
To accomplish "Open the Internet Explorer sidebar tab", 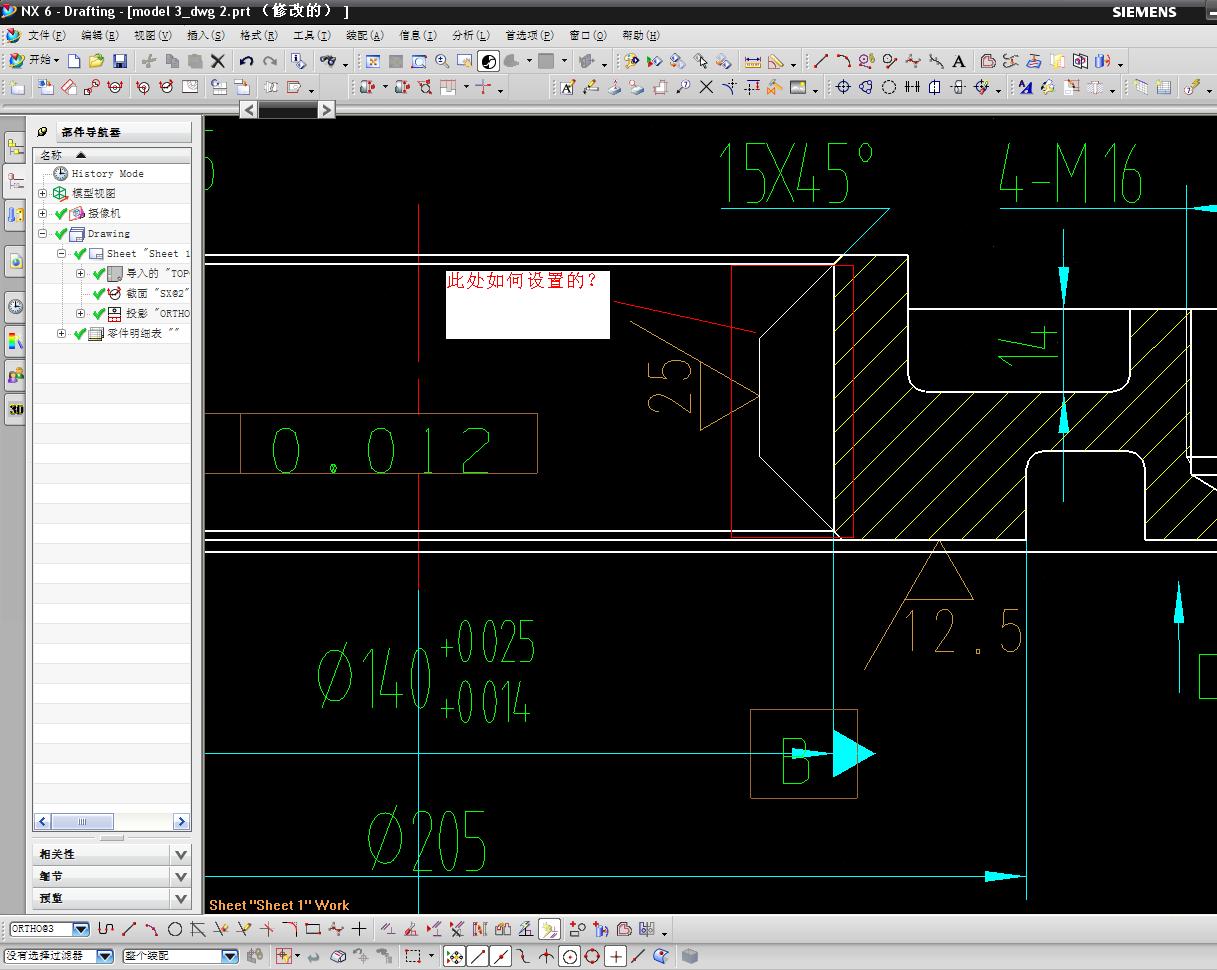I will (15, 261).
